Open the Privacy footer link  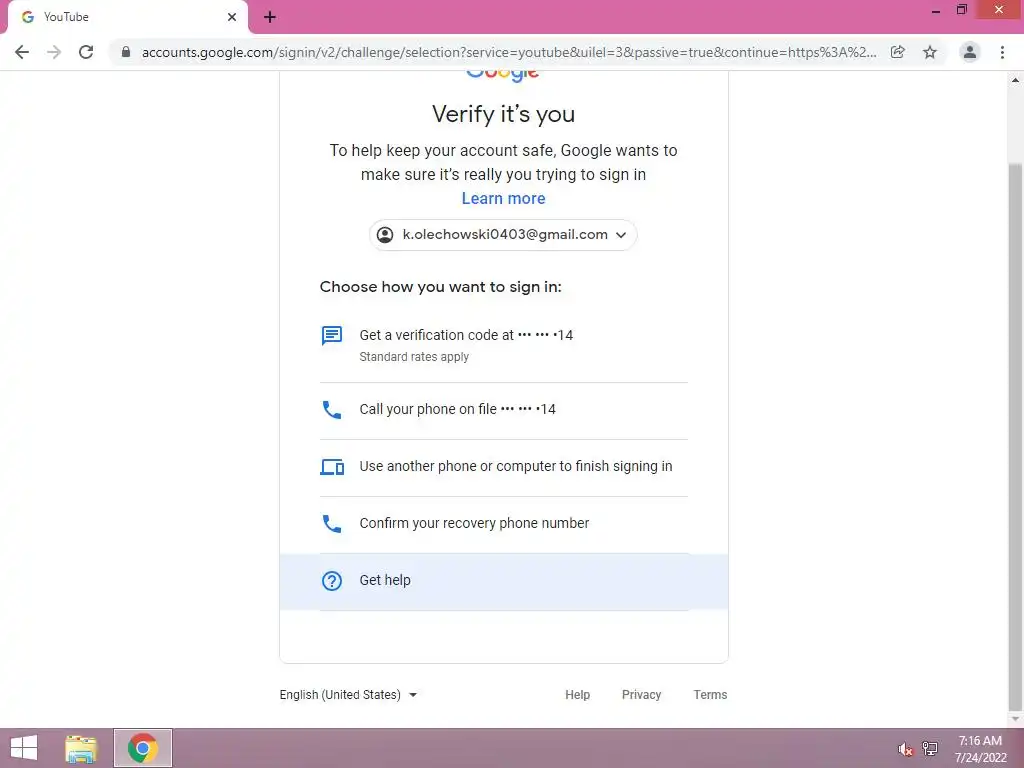(641, 695)
